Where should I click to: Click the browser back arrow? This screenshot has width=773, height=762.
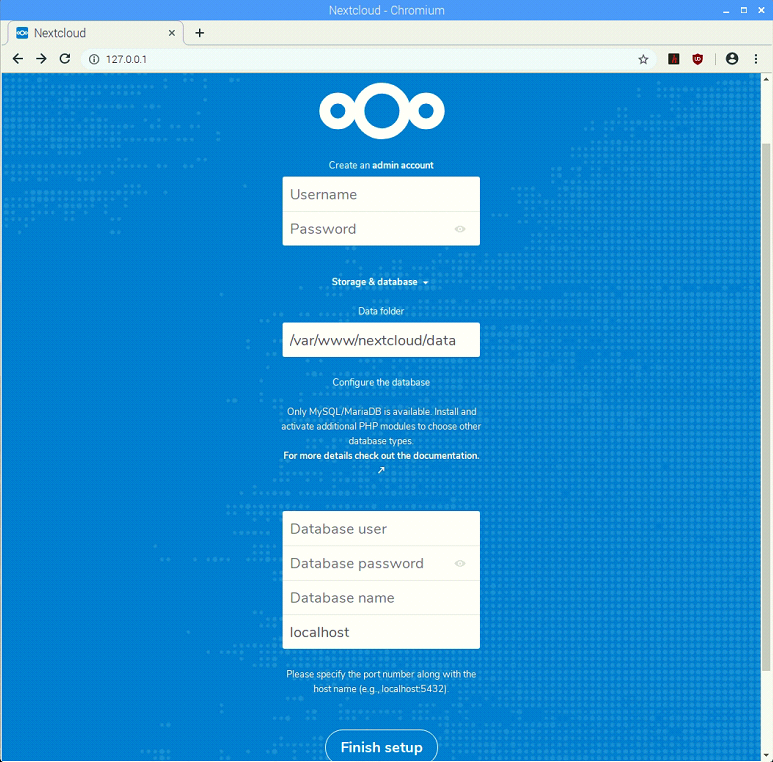point(18,59)
